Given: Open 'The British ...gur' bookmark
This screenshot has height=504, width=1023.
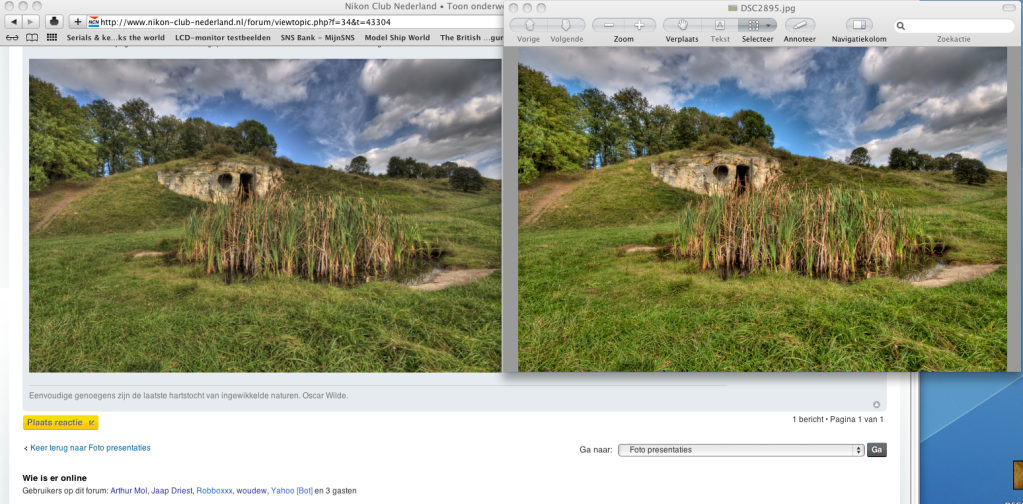Looking at the screenshot, I should coord(471,38).
